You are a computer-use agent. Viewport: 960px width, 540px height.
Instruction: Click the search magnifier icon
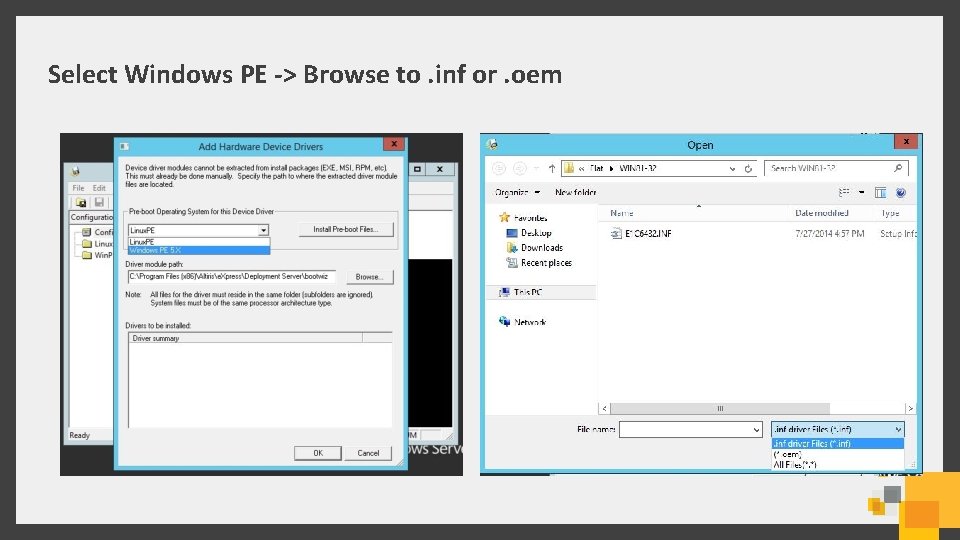tap(898, 168)
